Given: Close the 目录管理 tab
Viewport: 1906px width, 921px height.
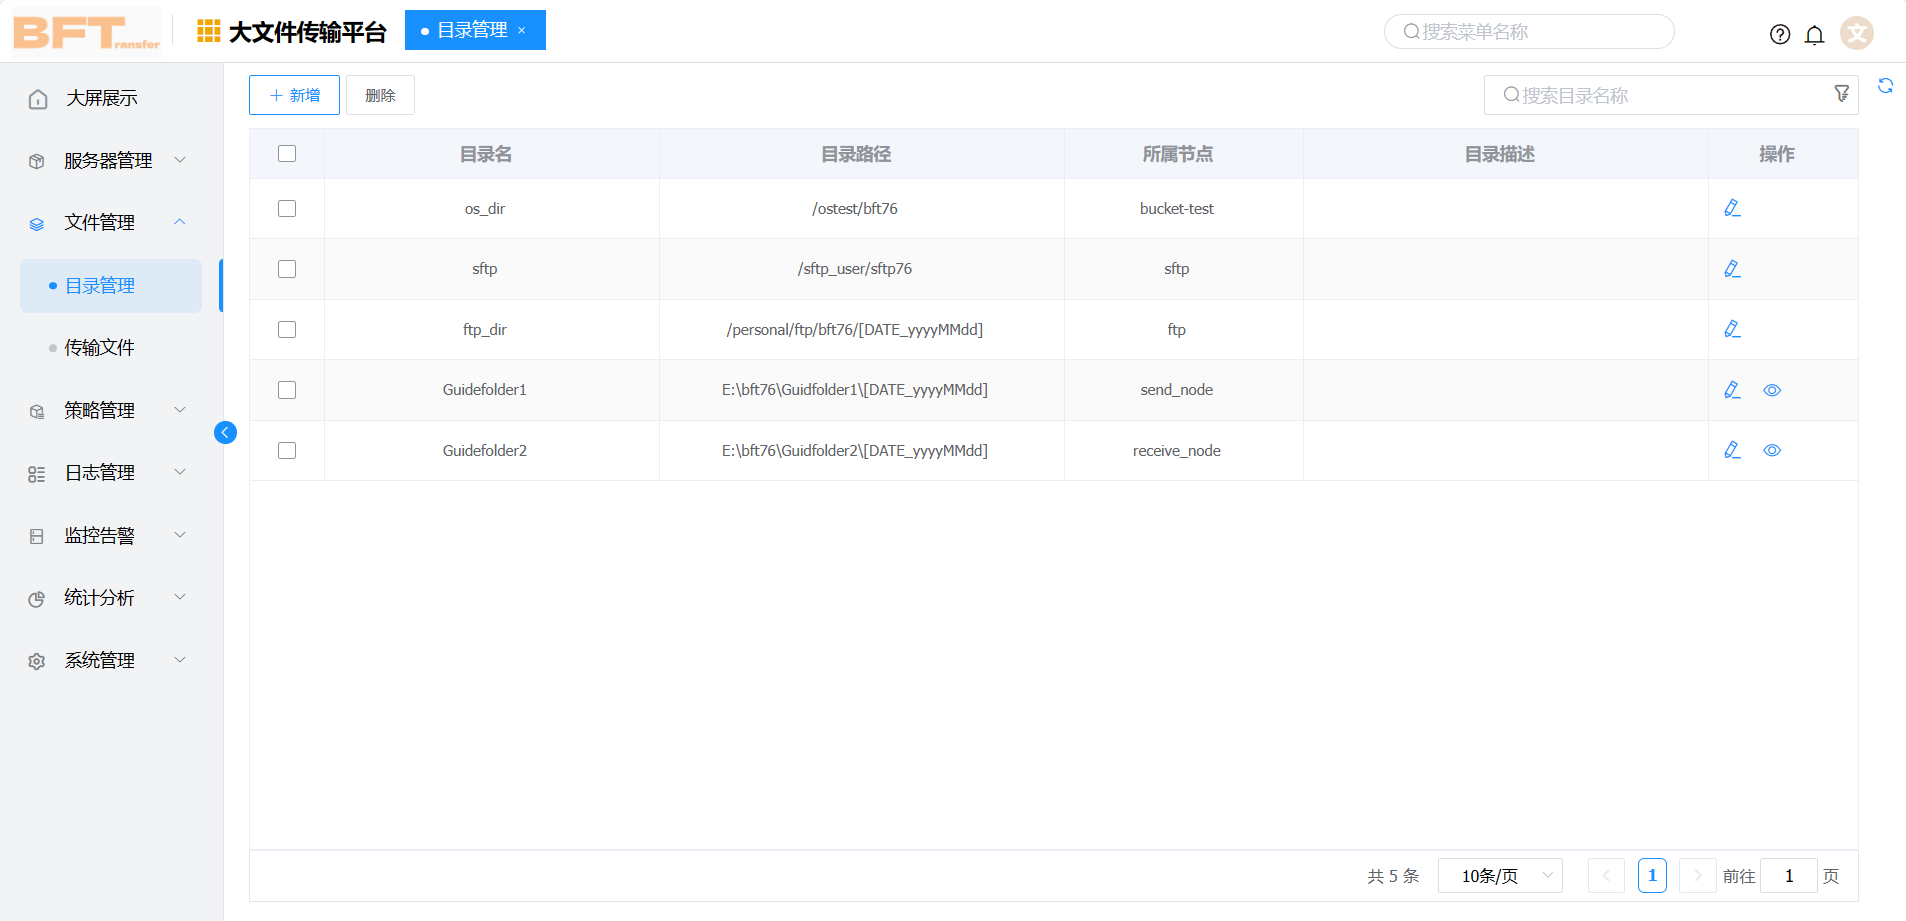Looking at the screenshot, I should [522, 30].
